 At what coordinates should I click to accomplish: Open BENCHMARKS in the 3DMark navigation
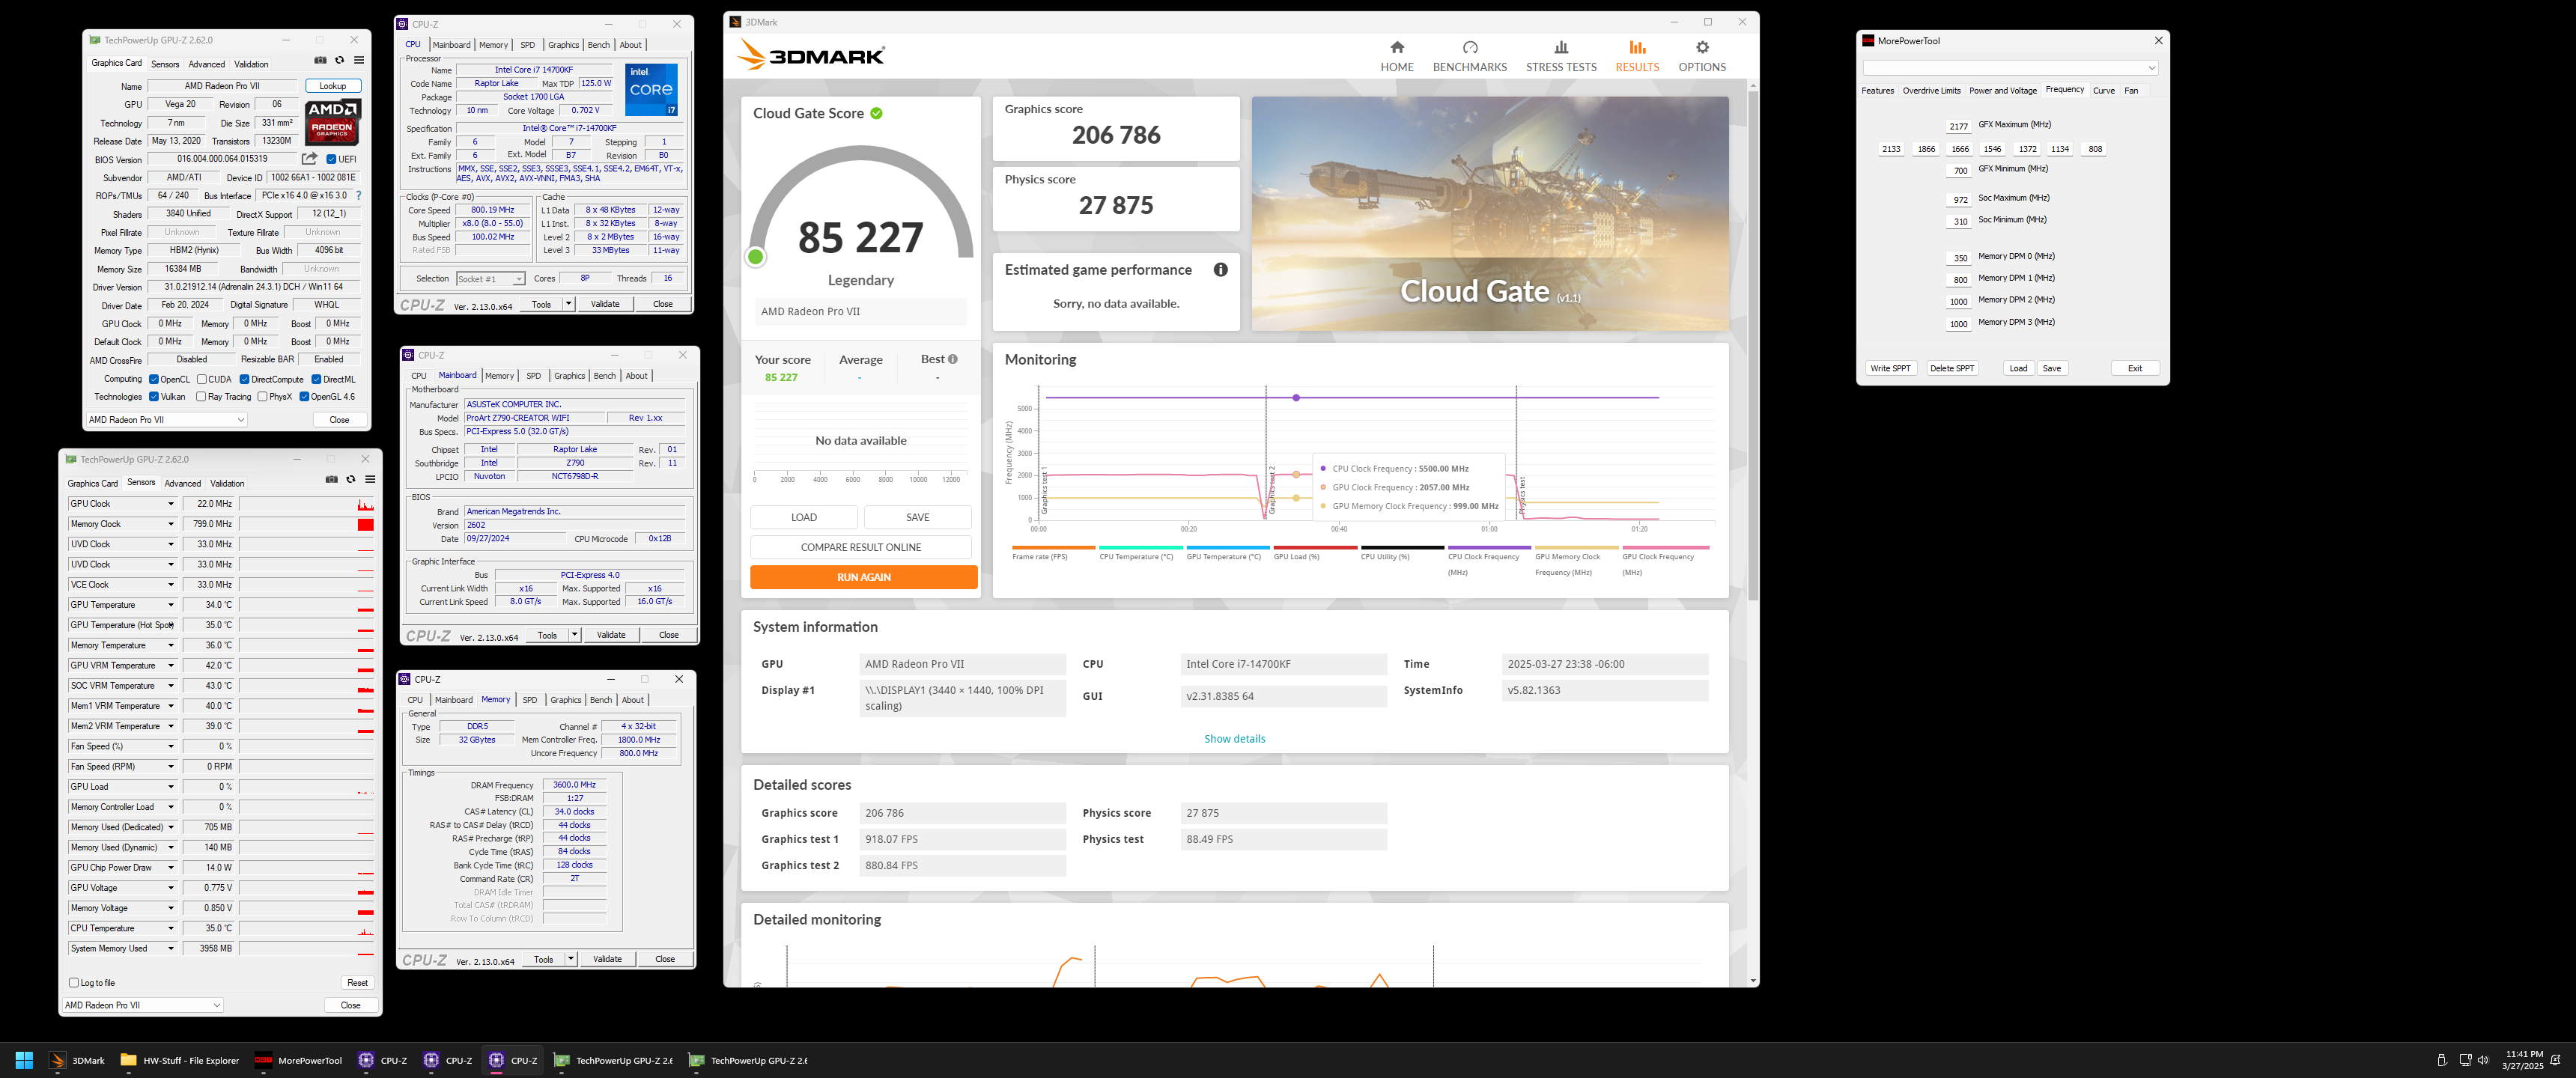coord(1469,56)
